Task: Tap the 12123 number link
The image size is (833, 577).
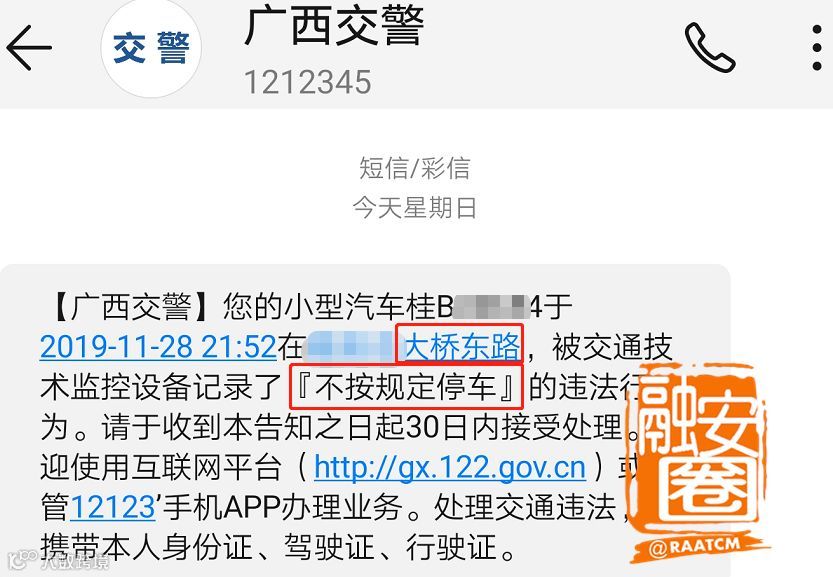Action: (113, 507)
